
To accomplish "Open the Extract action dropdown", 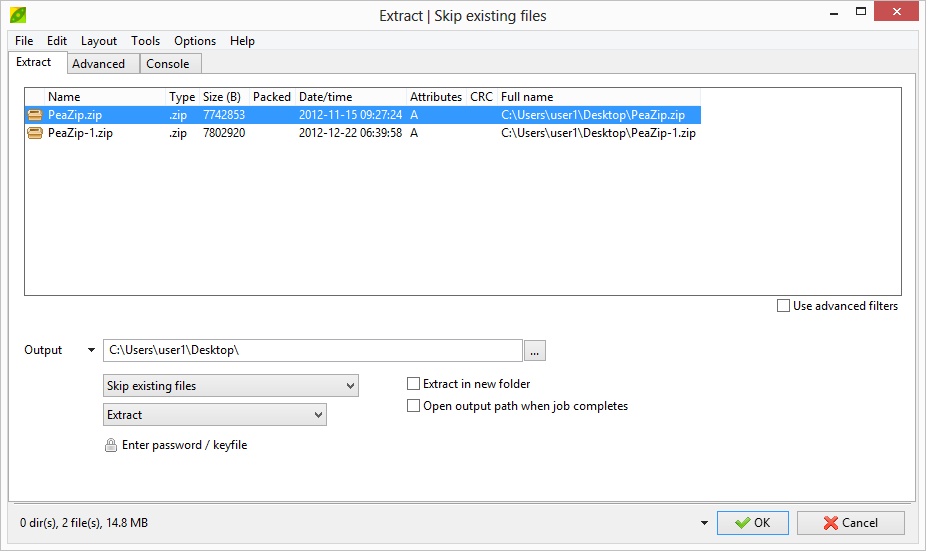I will click(x=215, y=415).
